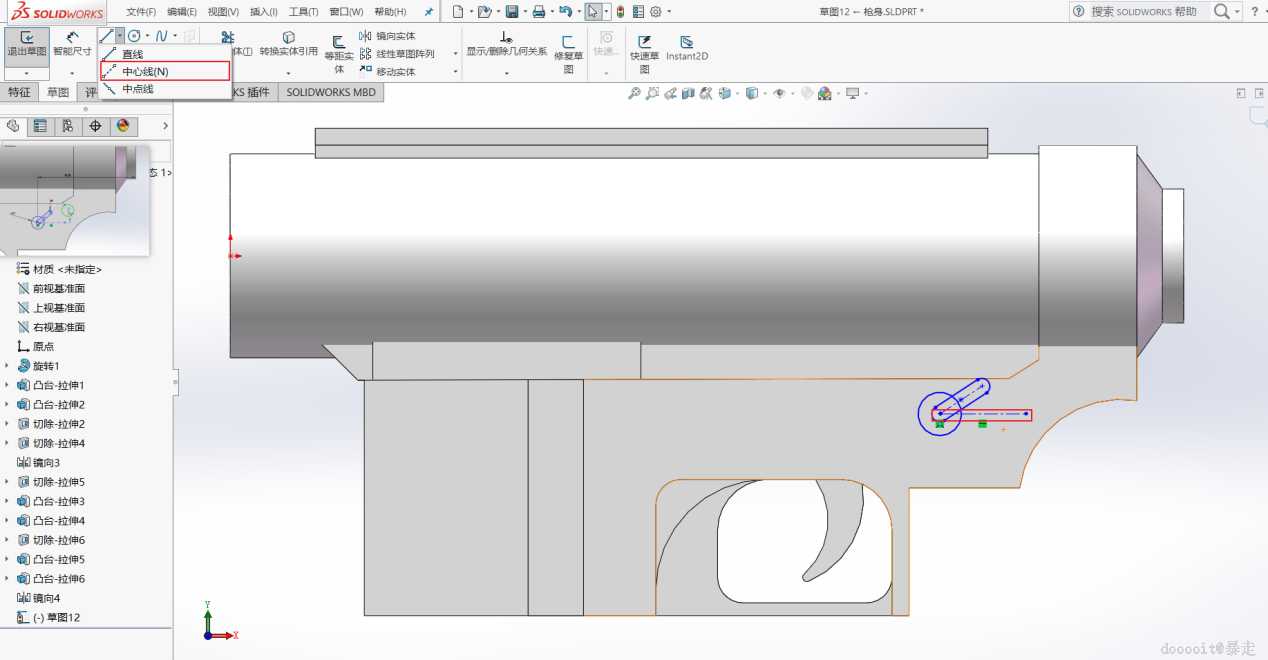The image size is (1268, 660).
Task: Click the Mirror Entities (镜向实体) icon
Action: coord(366,36)
